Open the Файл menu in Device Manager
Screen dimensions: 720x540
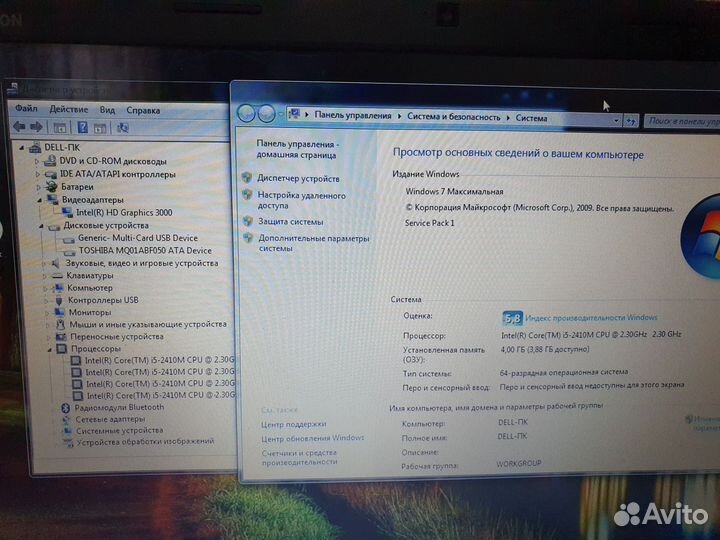click(x=26, y=108)
